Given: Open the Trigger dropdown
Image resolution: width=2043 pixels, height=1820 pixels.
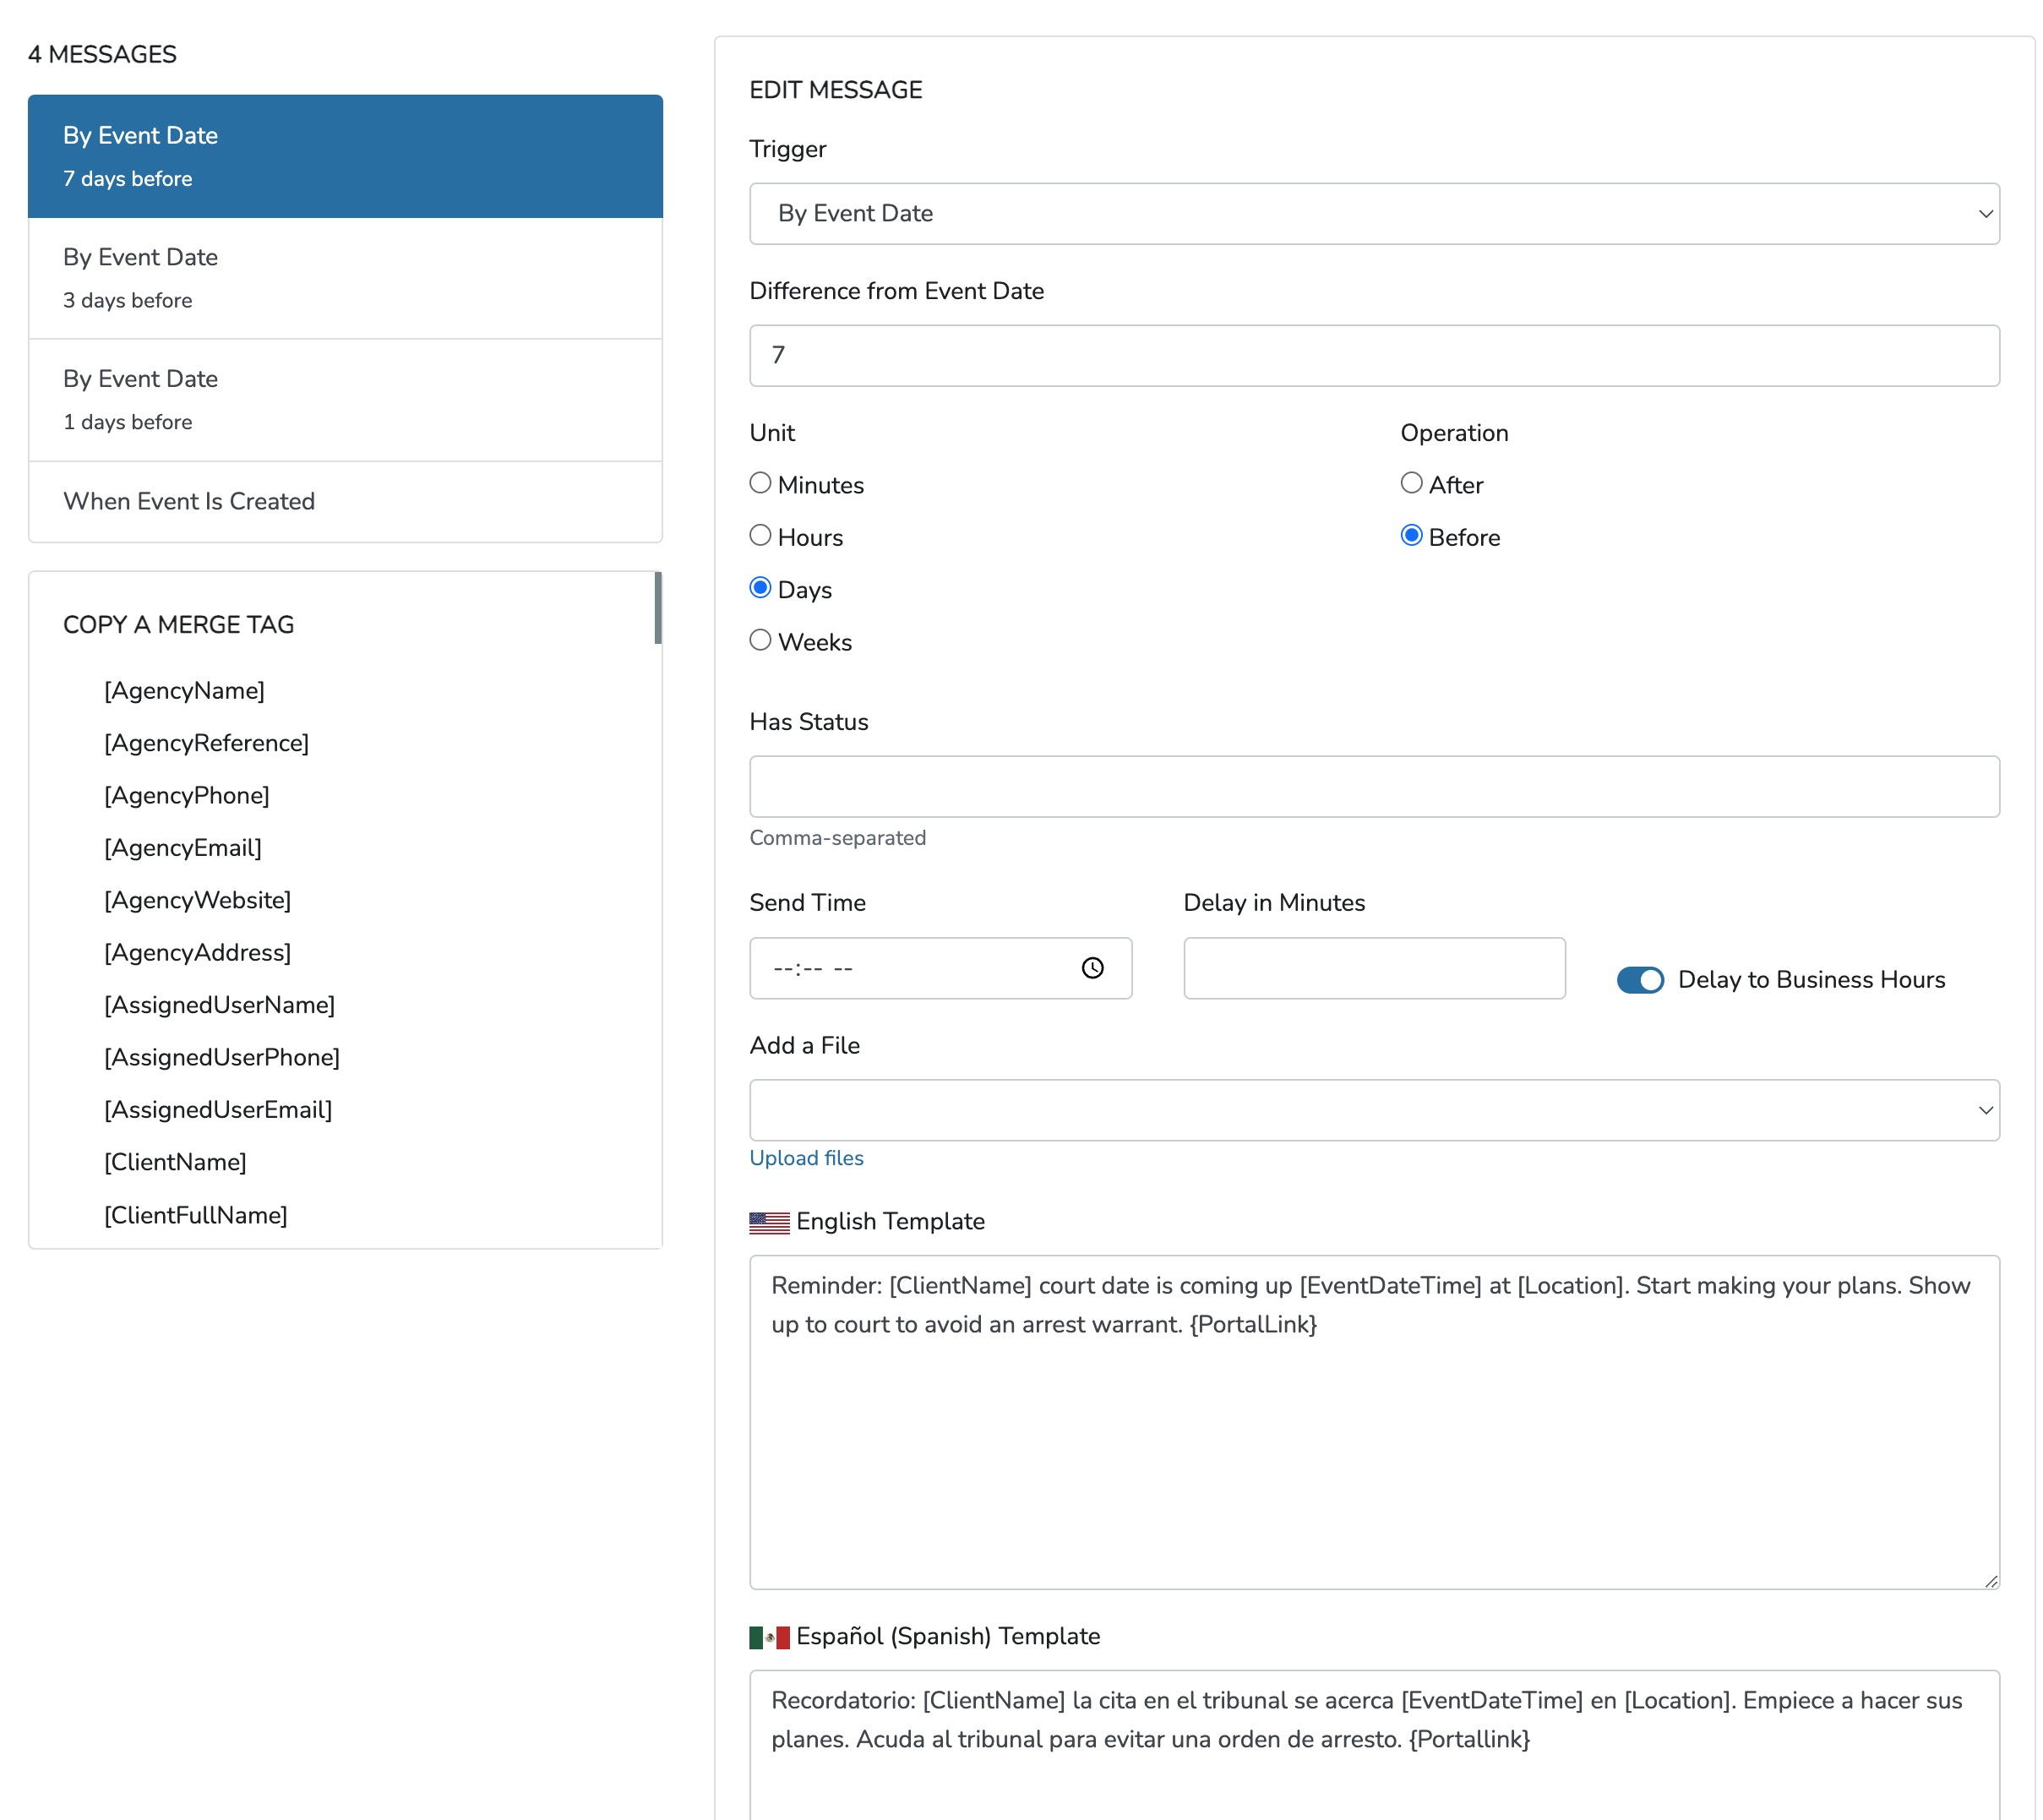Looking at the screenshot, I should coord(1373,214).
